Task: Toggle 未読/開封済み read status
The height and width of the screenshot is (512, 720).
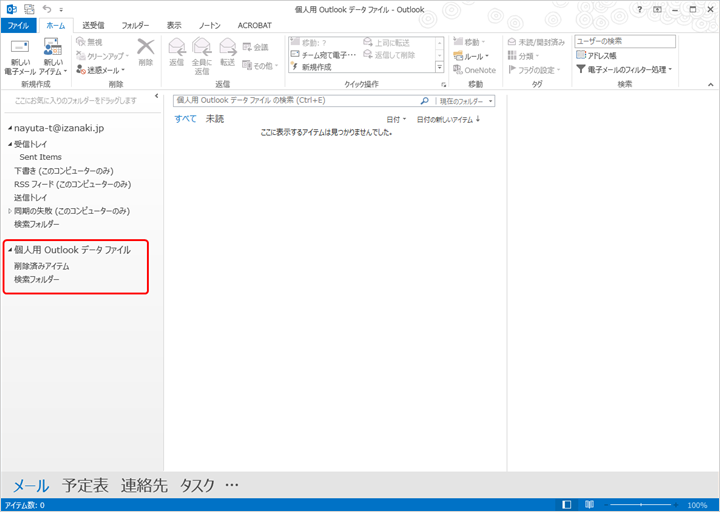Action: (536, 42)
